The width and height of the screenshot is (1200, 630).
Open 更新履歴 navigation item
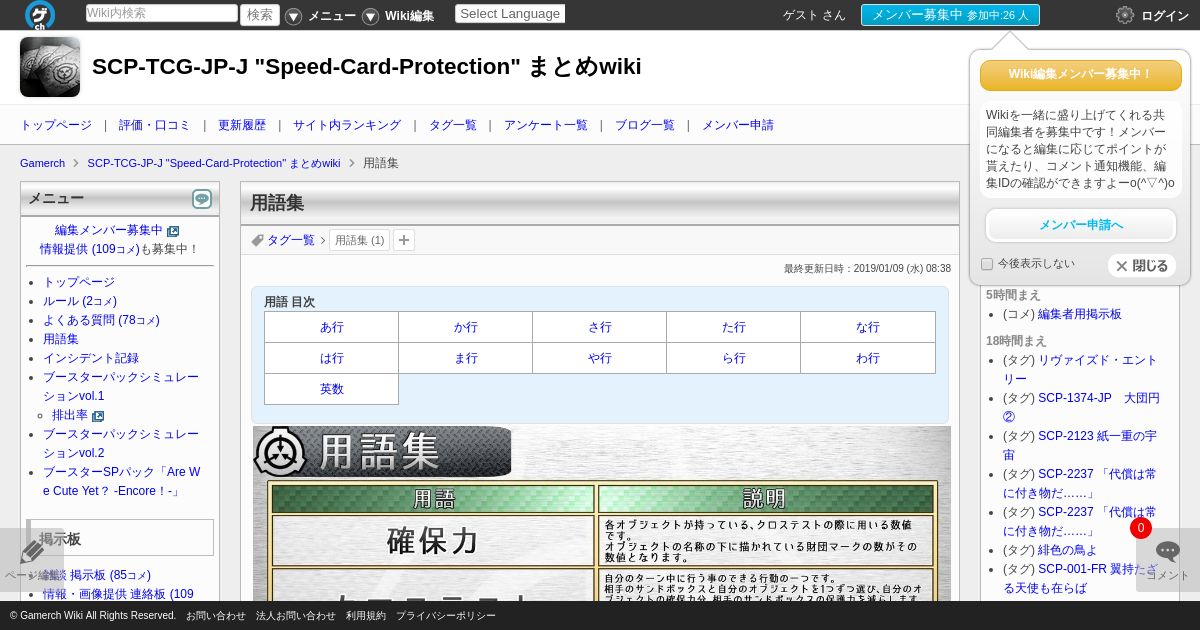click(242, 125)
